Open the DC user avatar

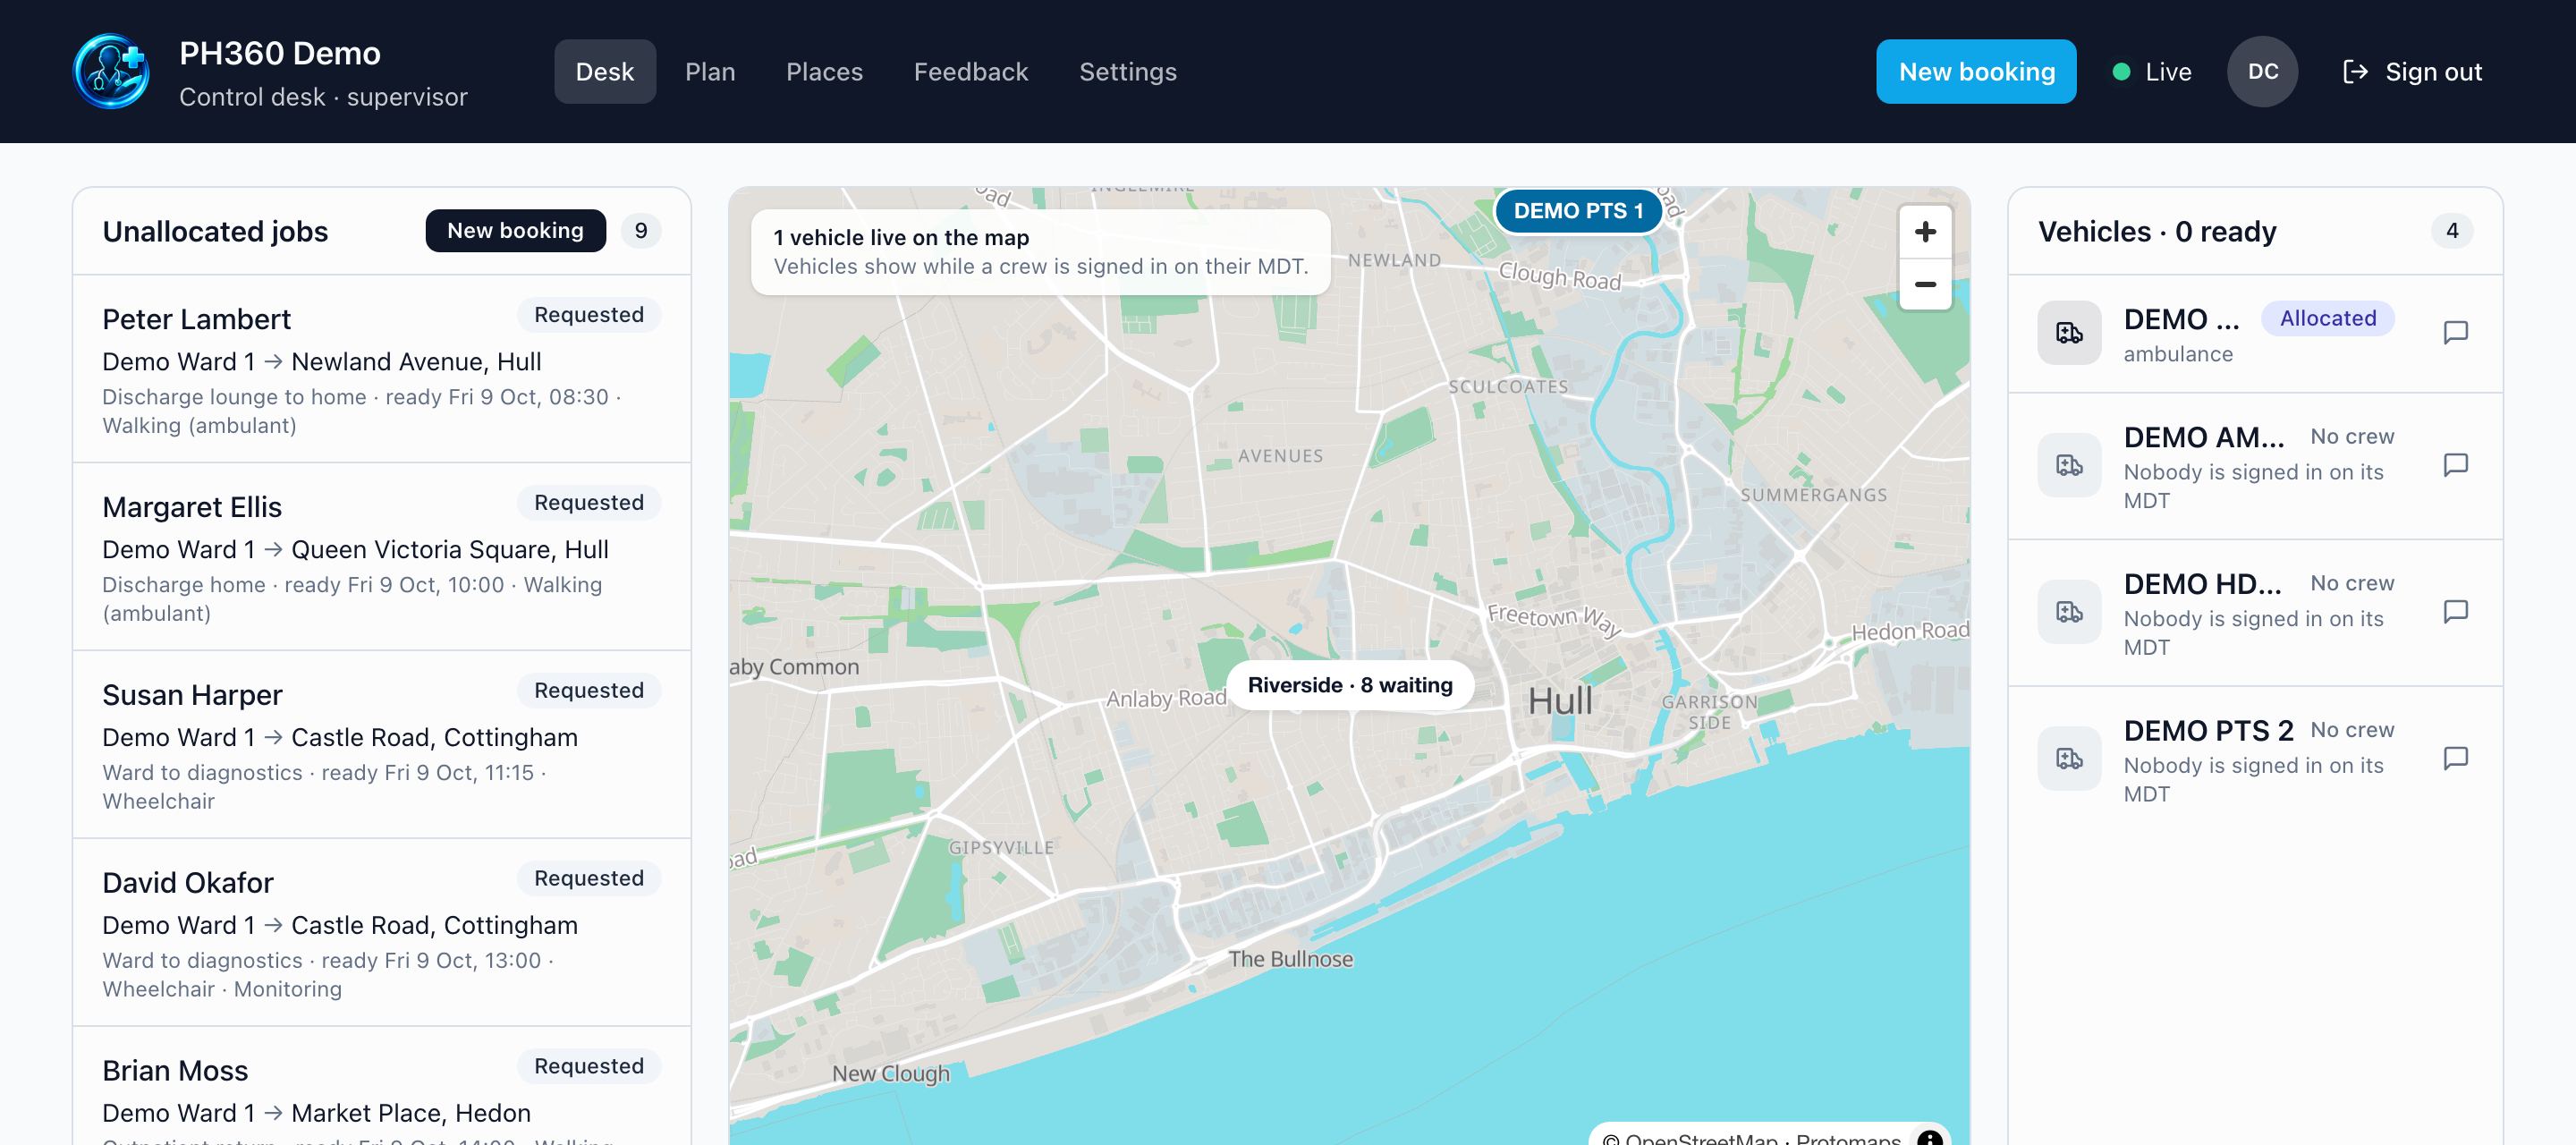pyautogui.click(x=2262, y=71)
